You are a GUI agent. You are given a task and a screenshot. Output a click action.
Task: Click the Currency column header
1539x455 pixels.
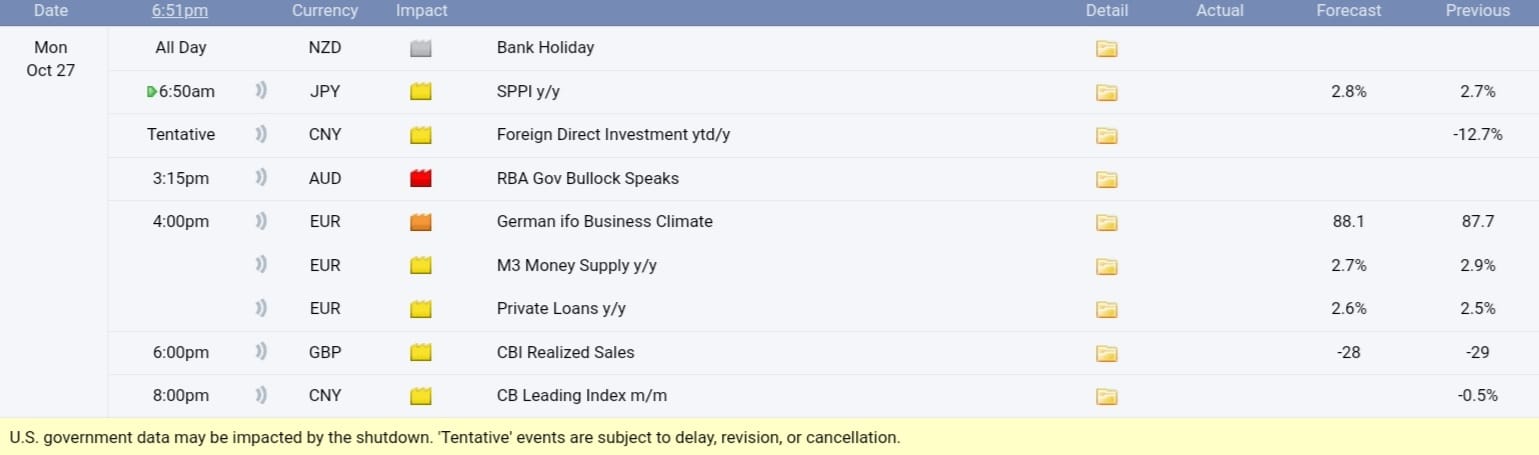[325, 11]
